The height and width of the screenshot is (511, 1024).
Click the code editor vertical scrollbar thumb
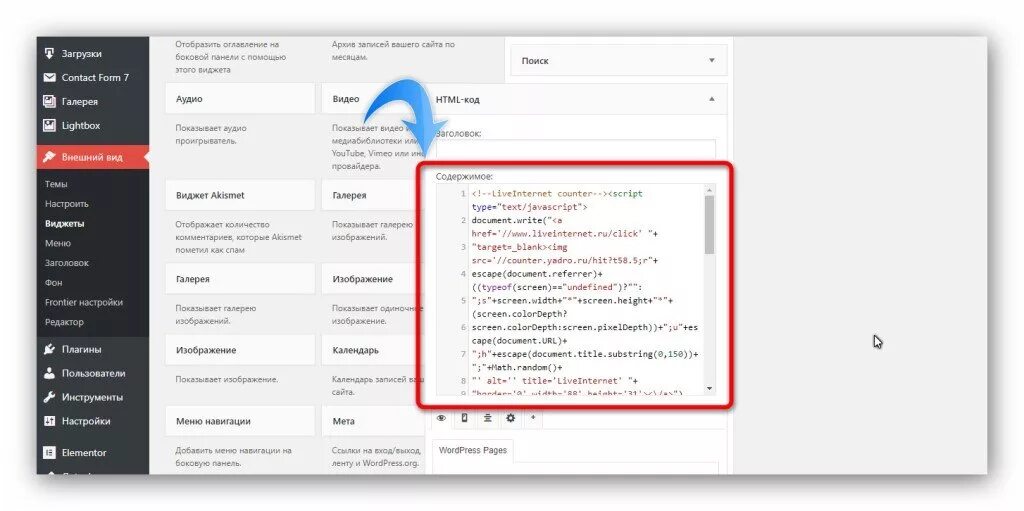click(x=710, y=224)
